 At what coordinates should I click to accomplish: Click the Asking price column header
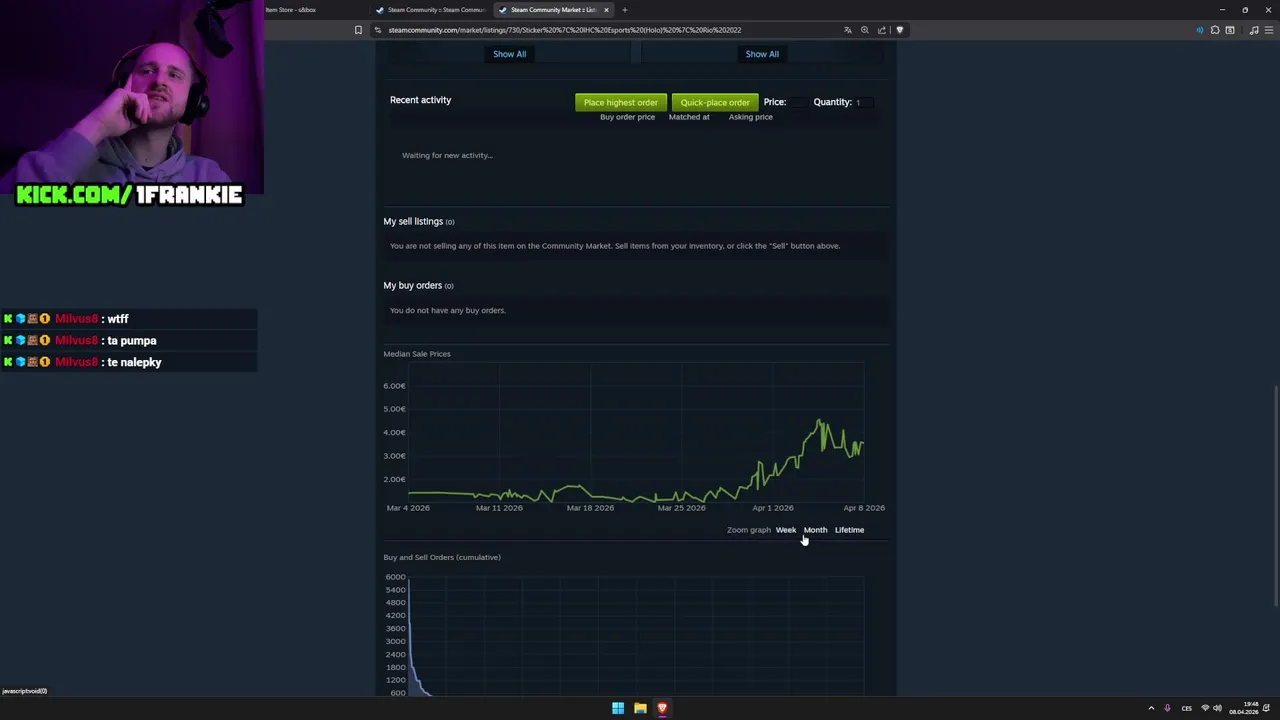(x=750, y=117)
